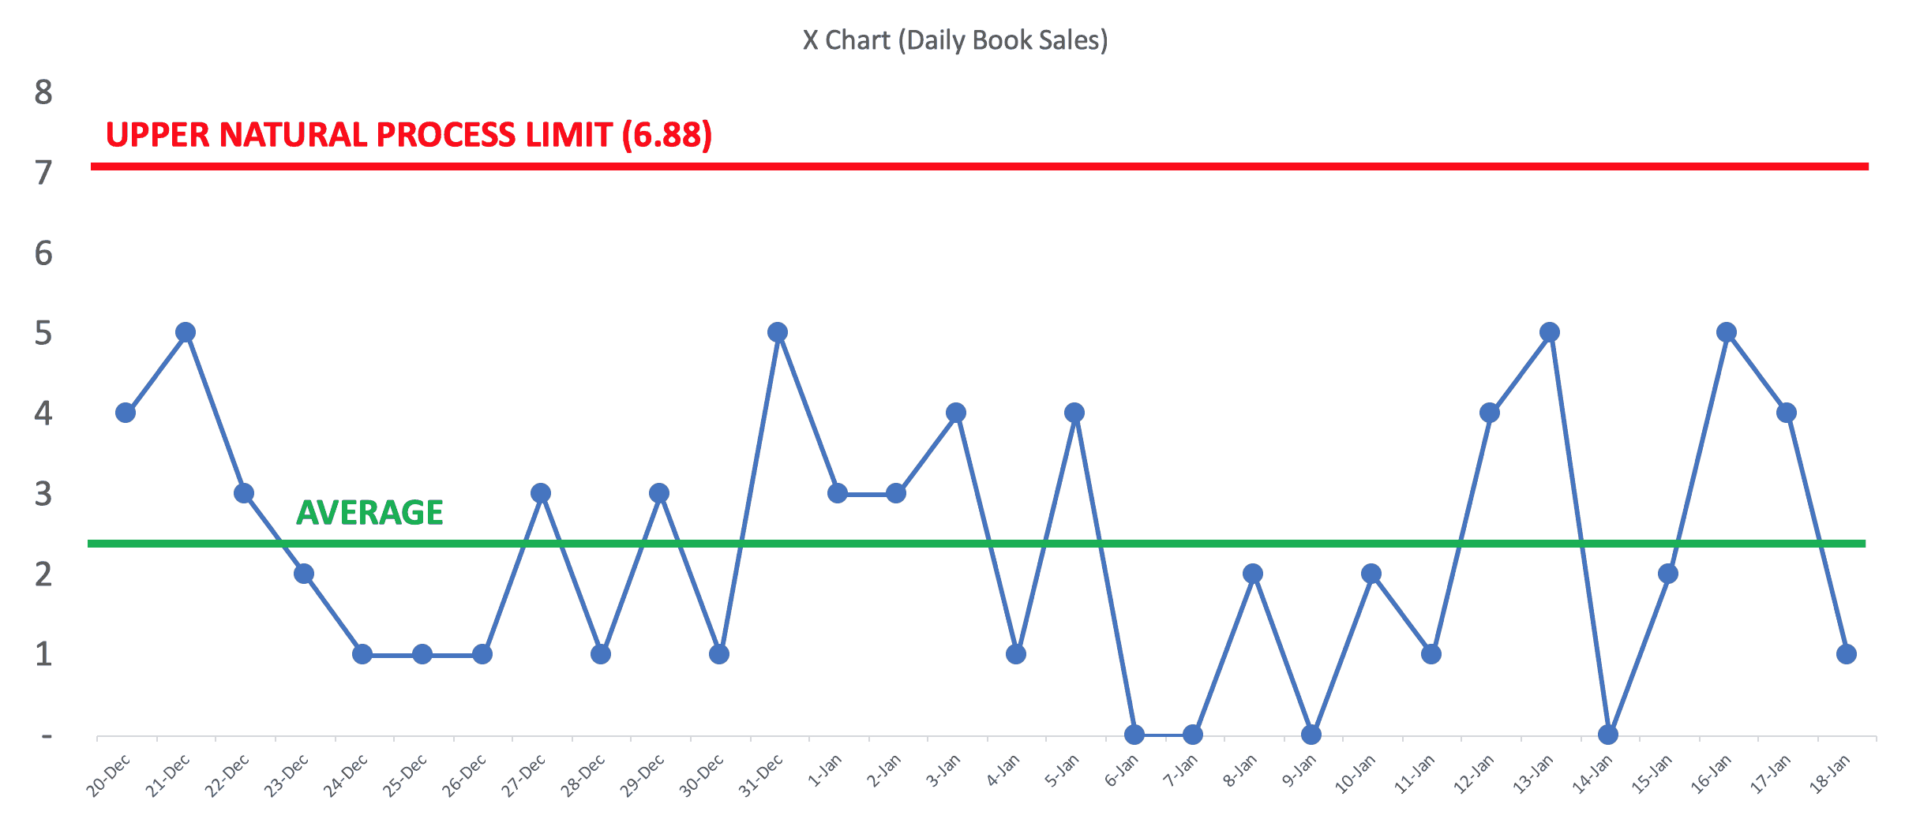Click the data point for 21-Dec

185,332
